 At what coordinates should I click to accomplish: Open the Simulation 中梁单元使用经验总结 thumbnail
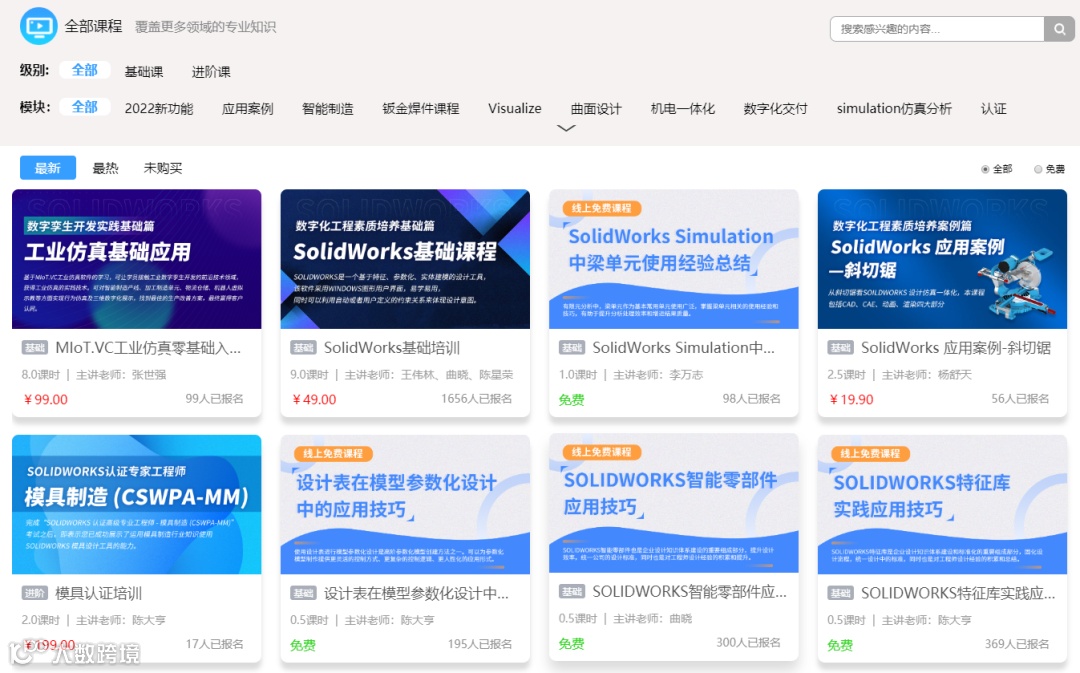(x=674, y=259)
